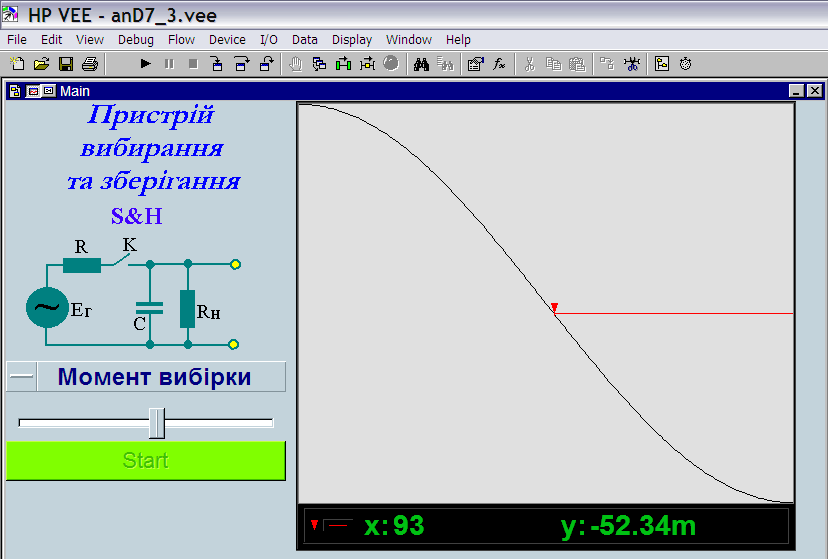Open the Edit menu
Image resolution: width=828 pixels, height=559 pixels.
pos(51,40)
